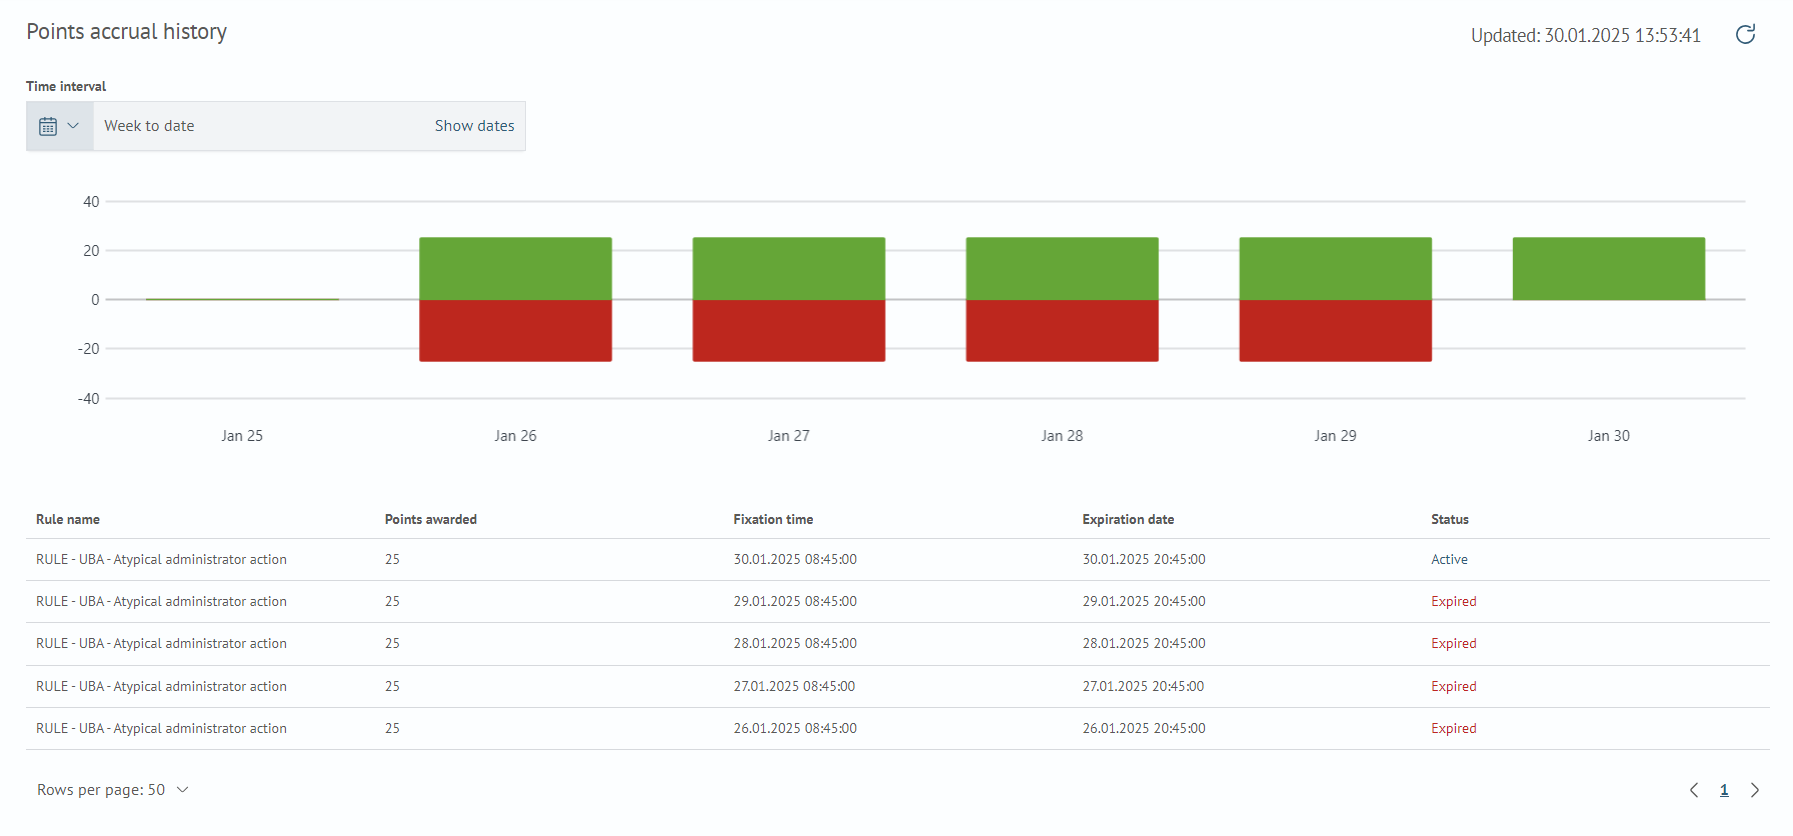This screenshot has height=836, width=1793.
Task: Click the red bar for Jan 29
Action: (x=1335, y=330)
